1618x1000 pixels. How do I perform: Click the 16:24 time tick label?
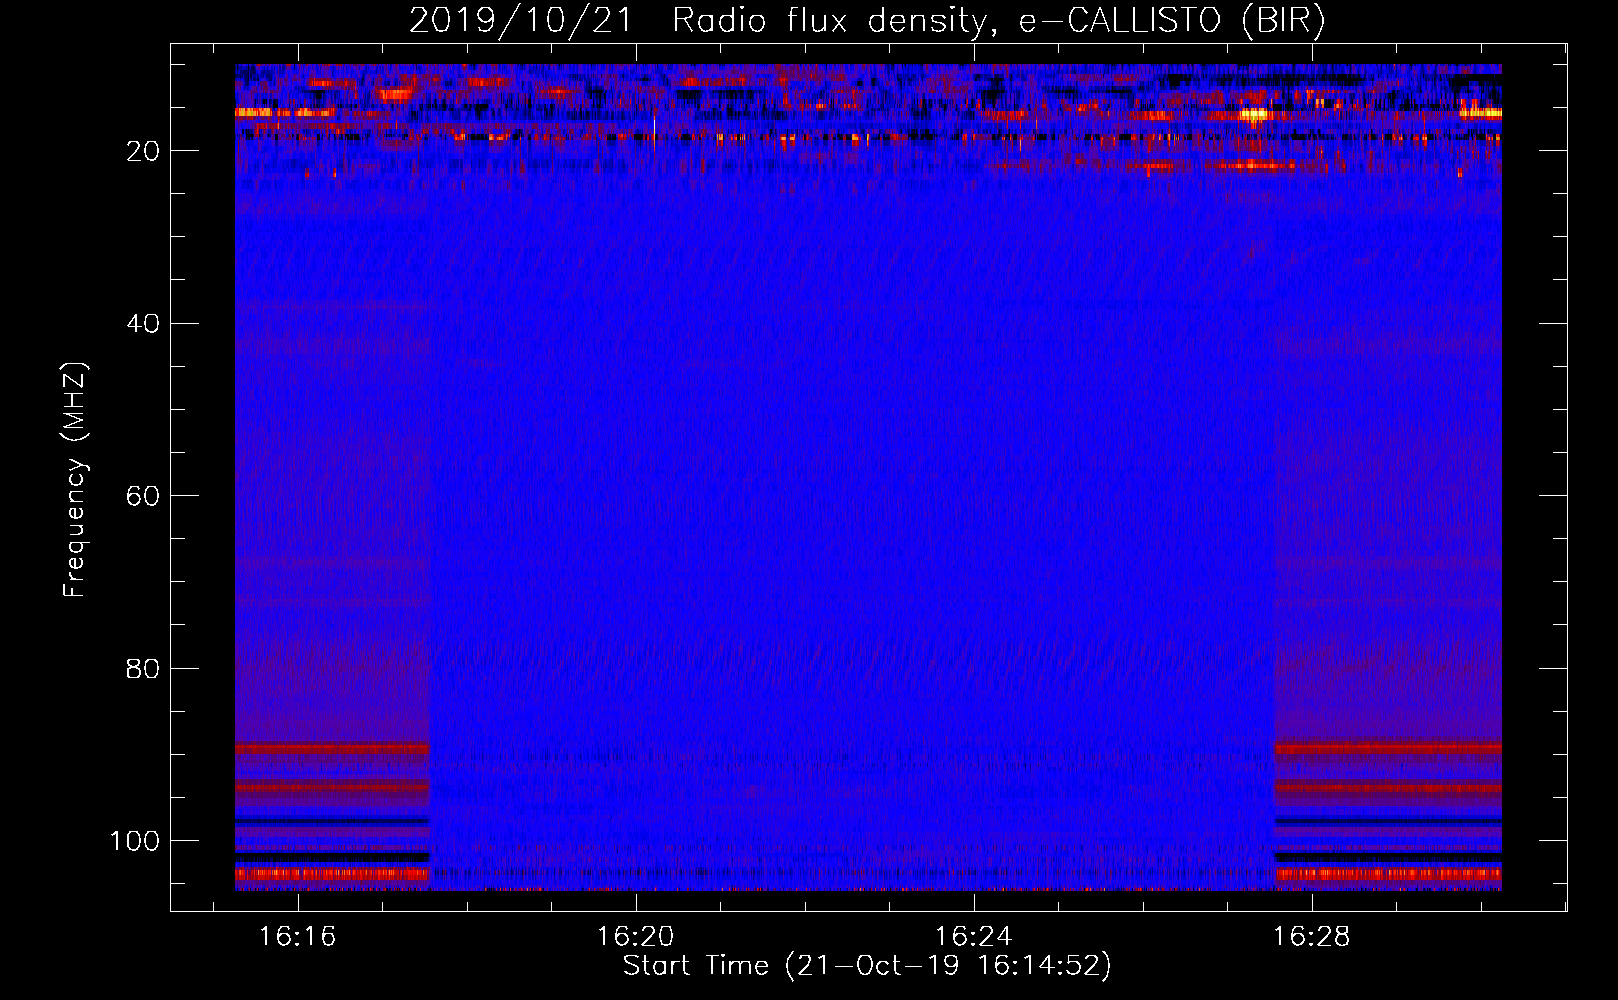point(973,937)
